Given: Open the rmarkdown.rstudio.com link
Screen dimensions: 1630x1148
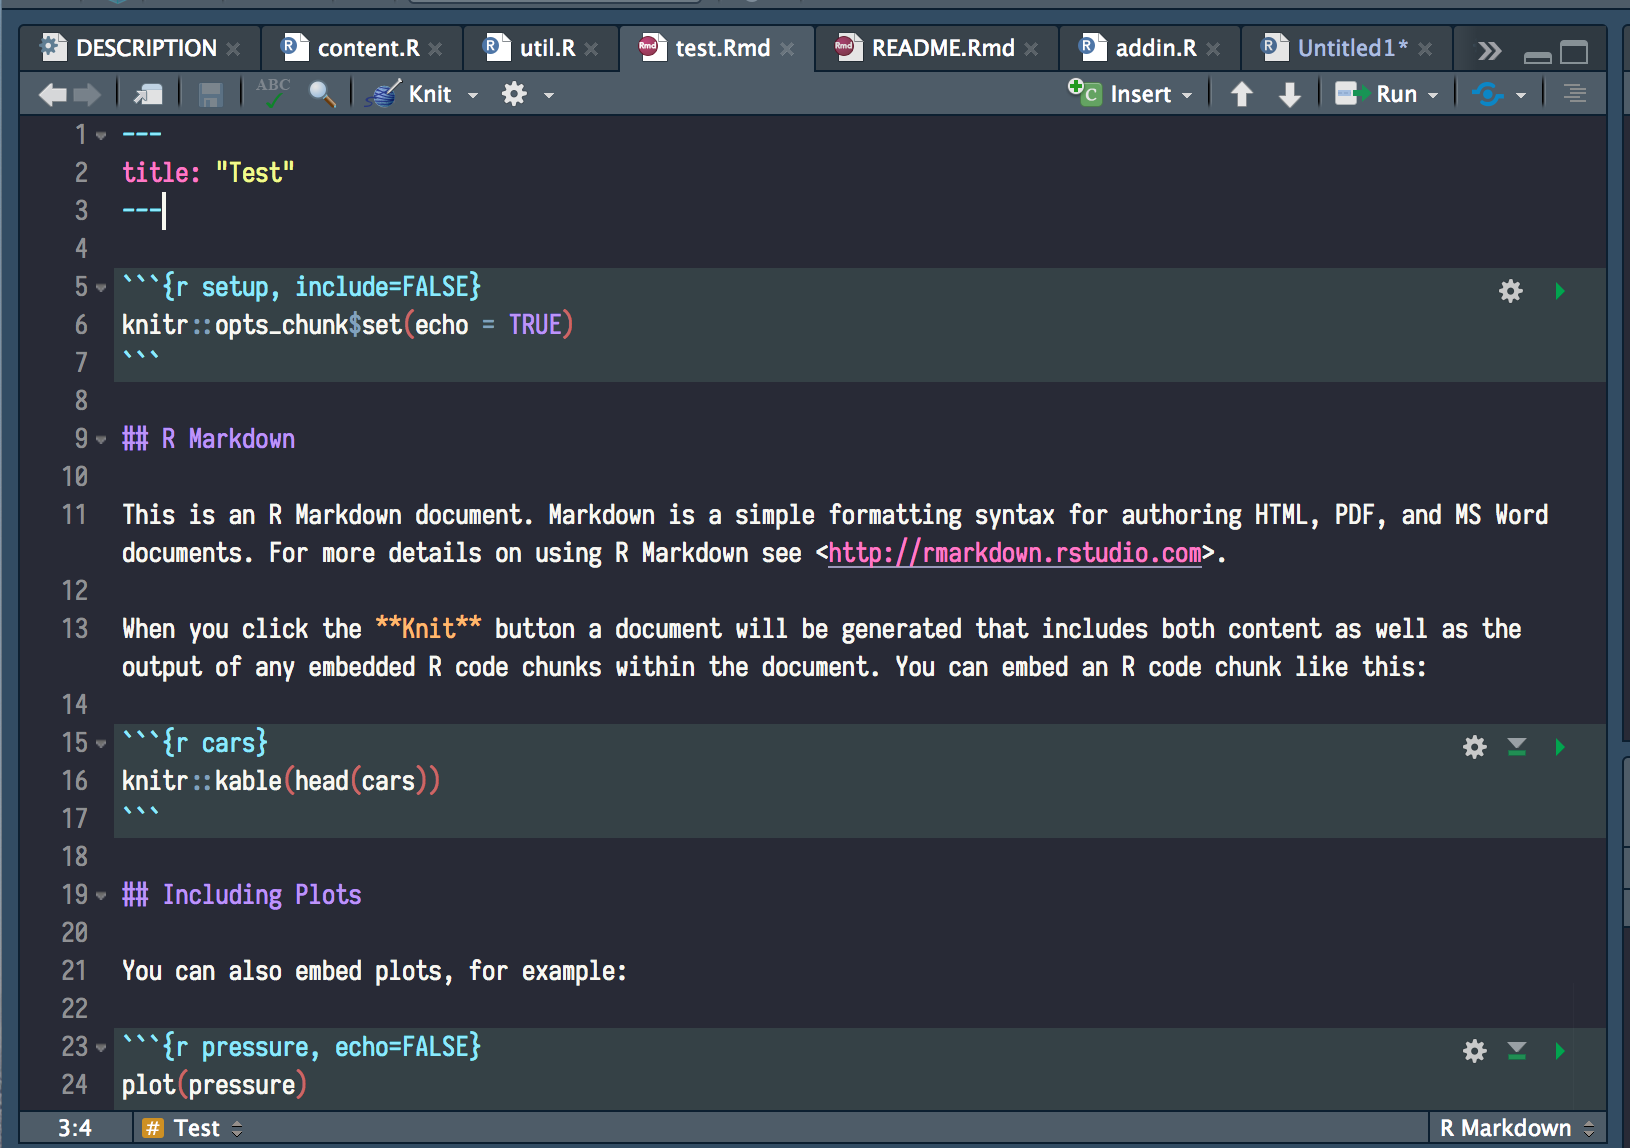Looking at the screenshot, I should (x=1013, y=552).
